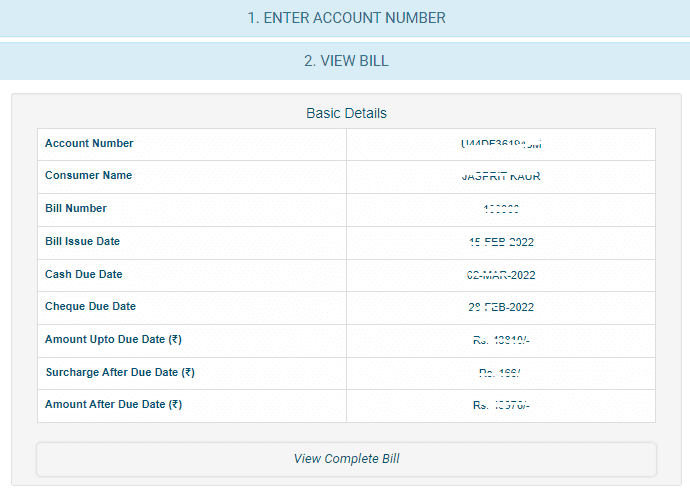Click the Surcharge After Due Date label
Viewport: 690px width, 497px height.
coord(119,373)
